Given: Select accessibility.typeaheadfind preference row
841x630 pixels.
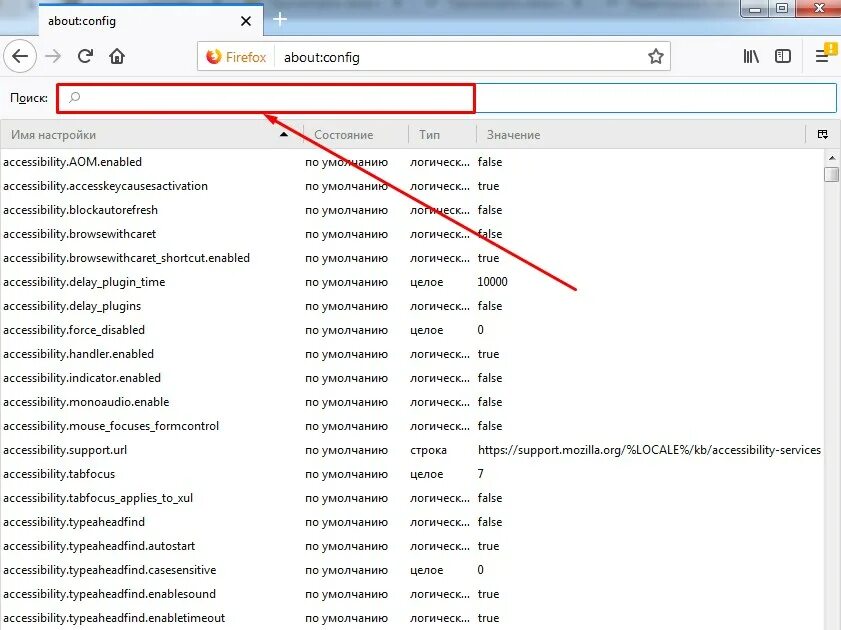Looking at the screenshot, I should (412, 522).
